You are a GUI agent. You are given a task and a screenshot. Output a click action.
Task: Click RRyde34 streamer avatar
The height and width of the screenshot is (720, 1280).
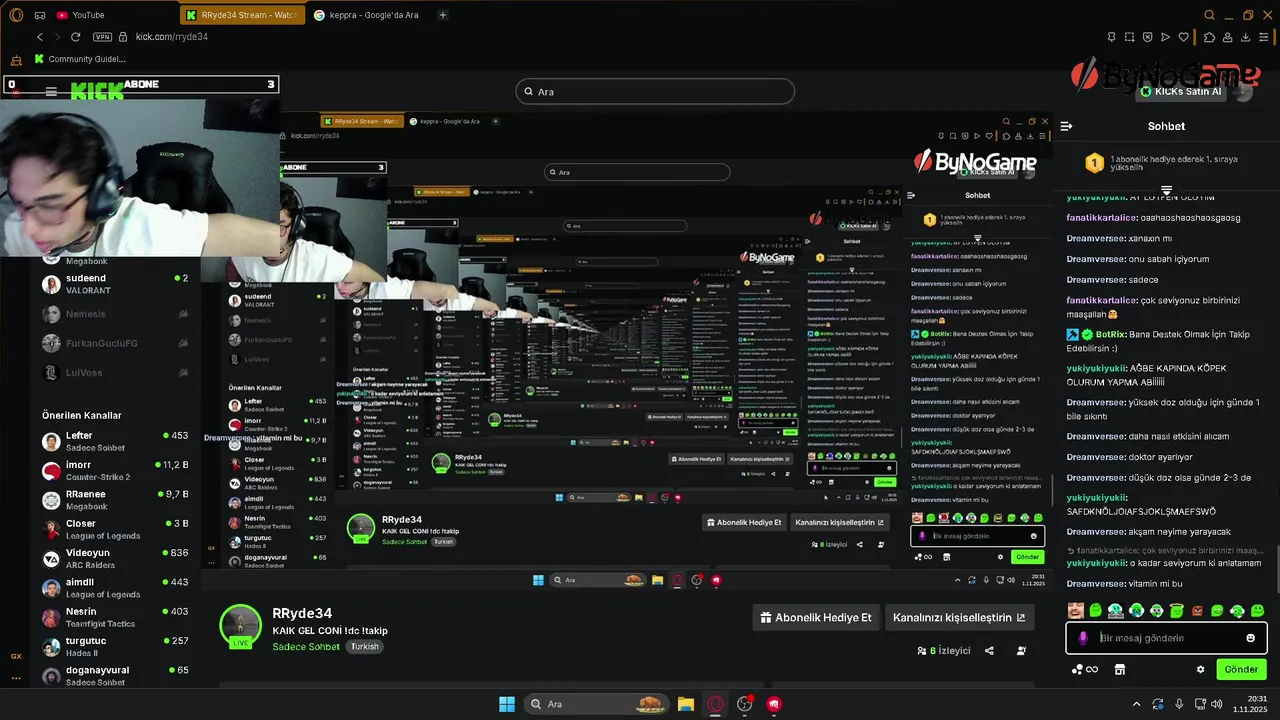(x=240, y=626)
